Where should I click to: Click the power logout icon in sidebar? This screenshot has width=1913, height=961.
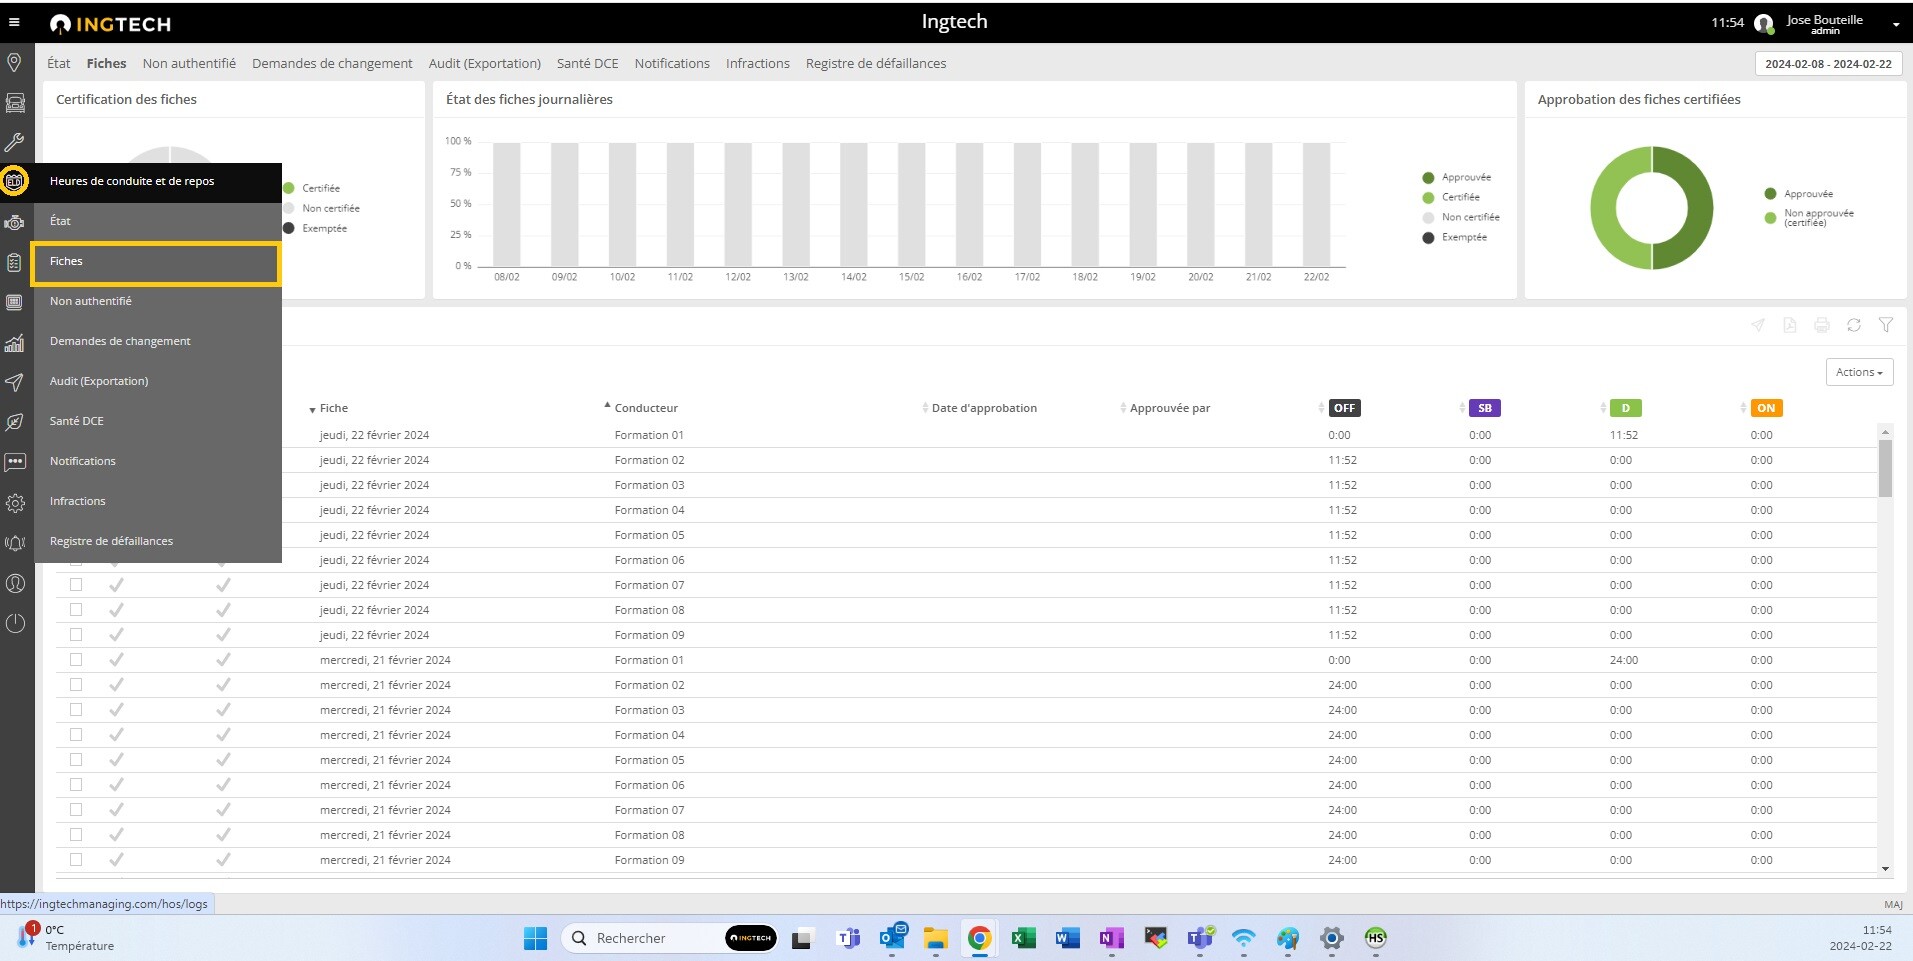click(x=15, y=623)
